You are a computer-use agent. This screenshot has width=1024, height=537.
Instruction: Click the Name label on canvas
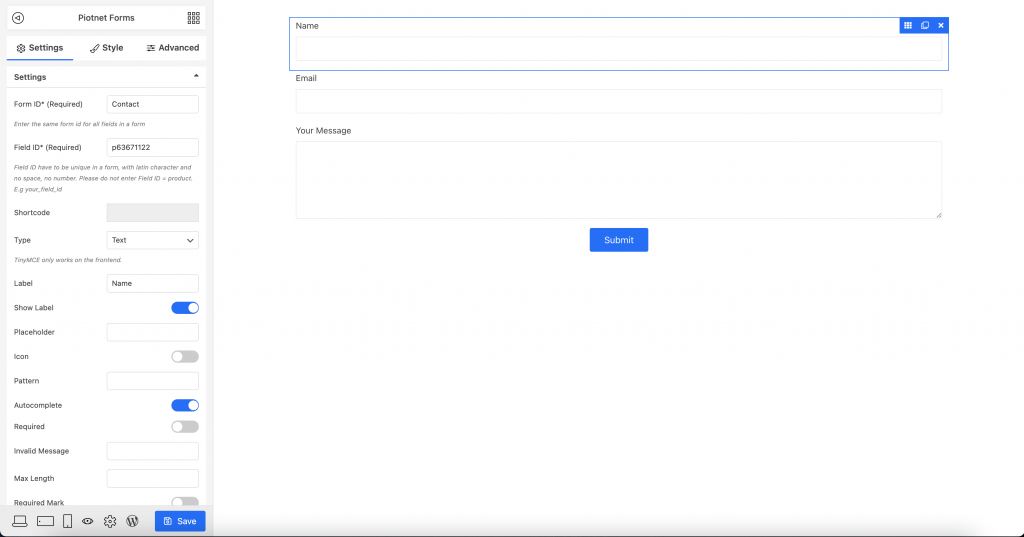tap(307, 25)
